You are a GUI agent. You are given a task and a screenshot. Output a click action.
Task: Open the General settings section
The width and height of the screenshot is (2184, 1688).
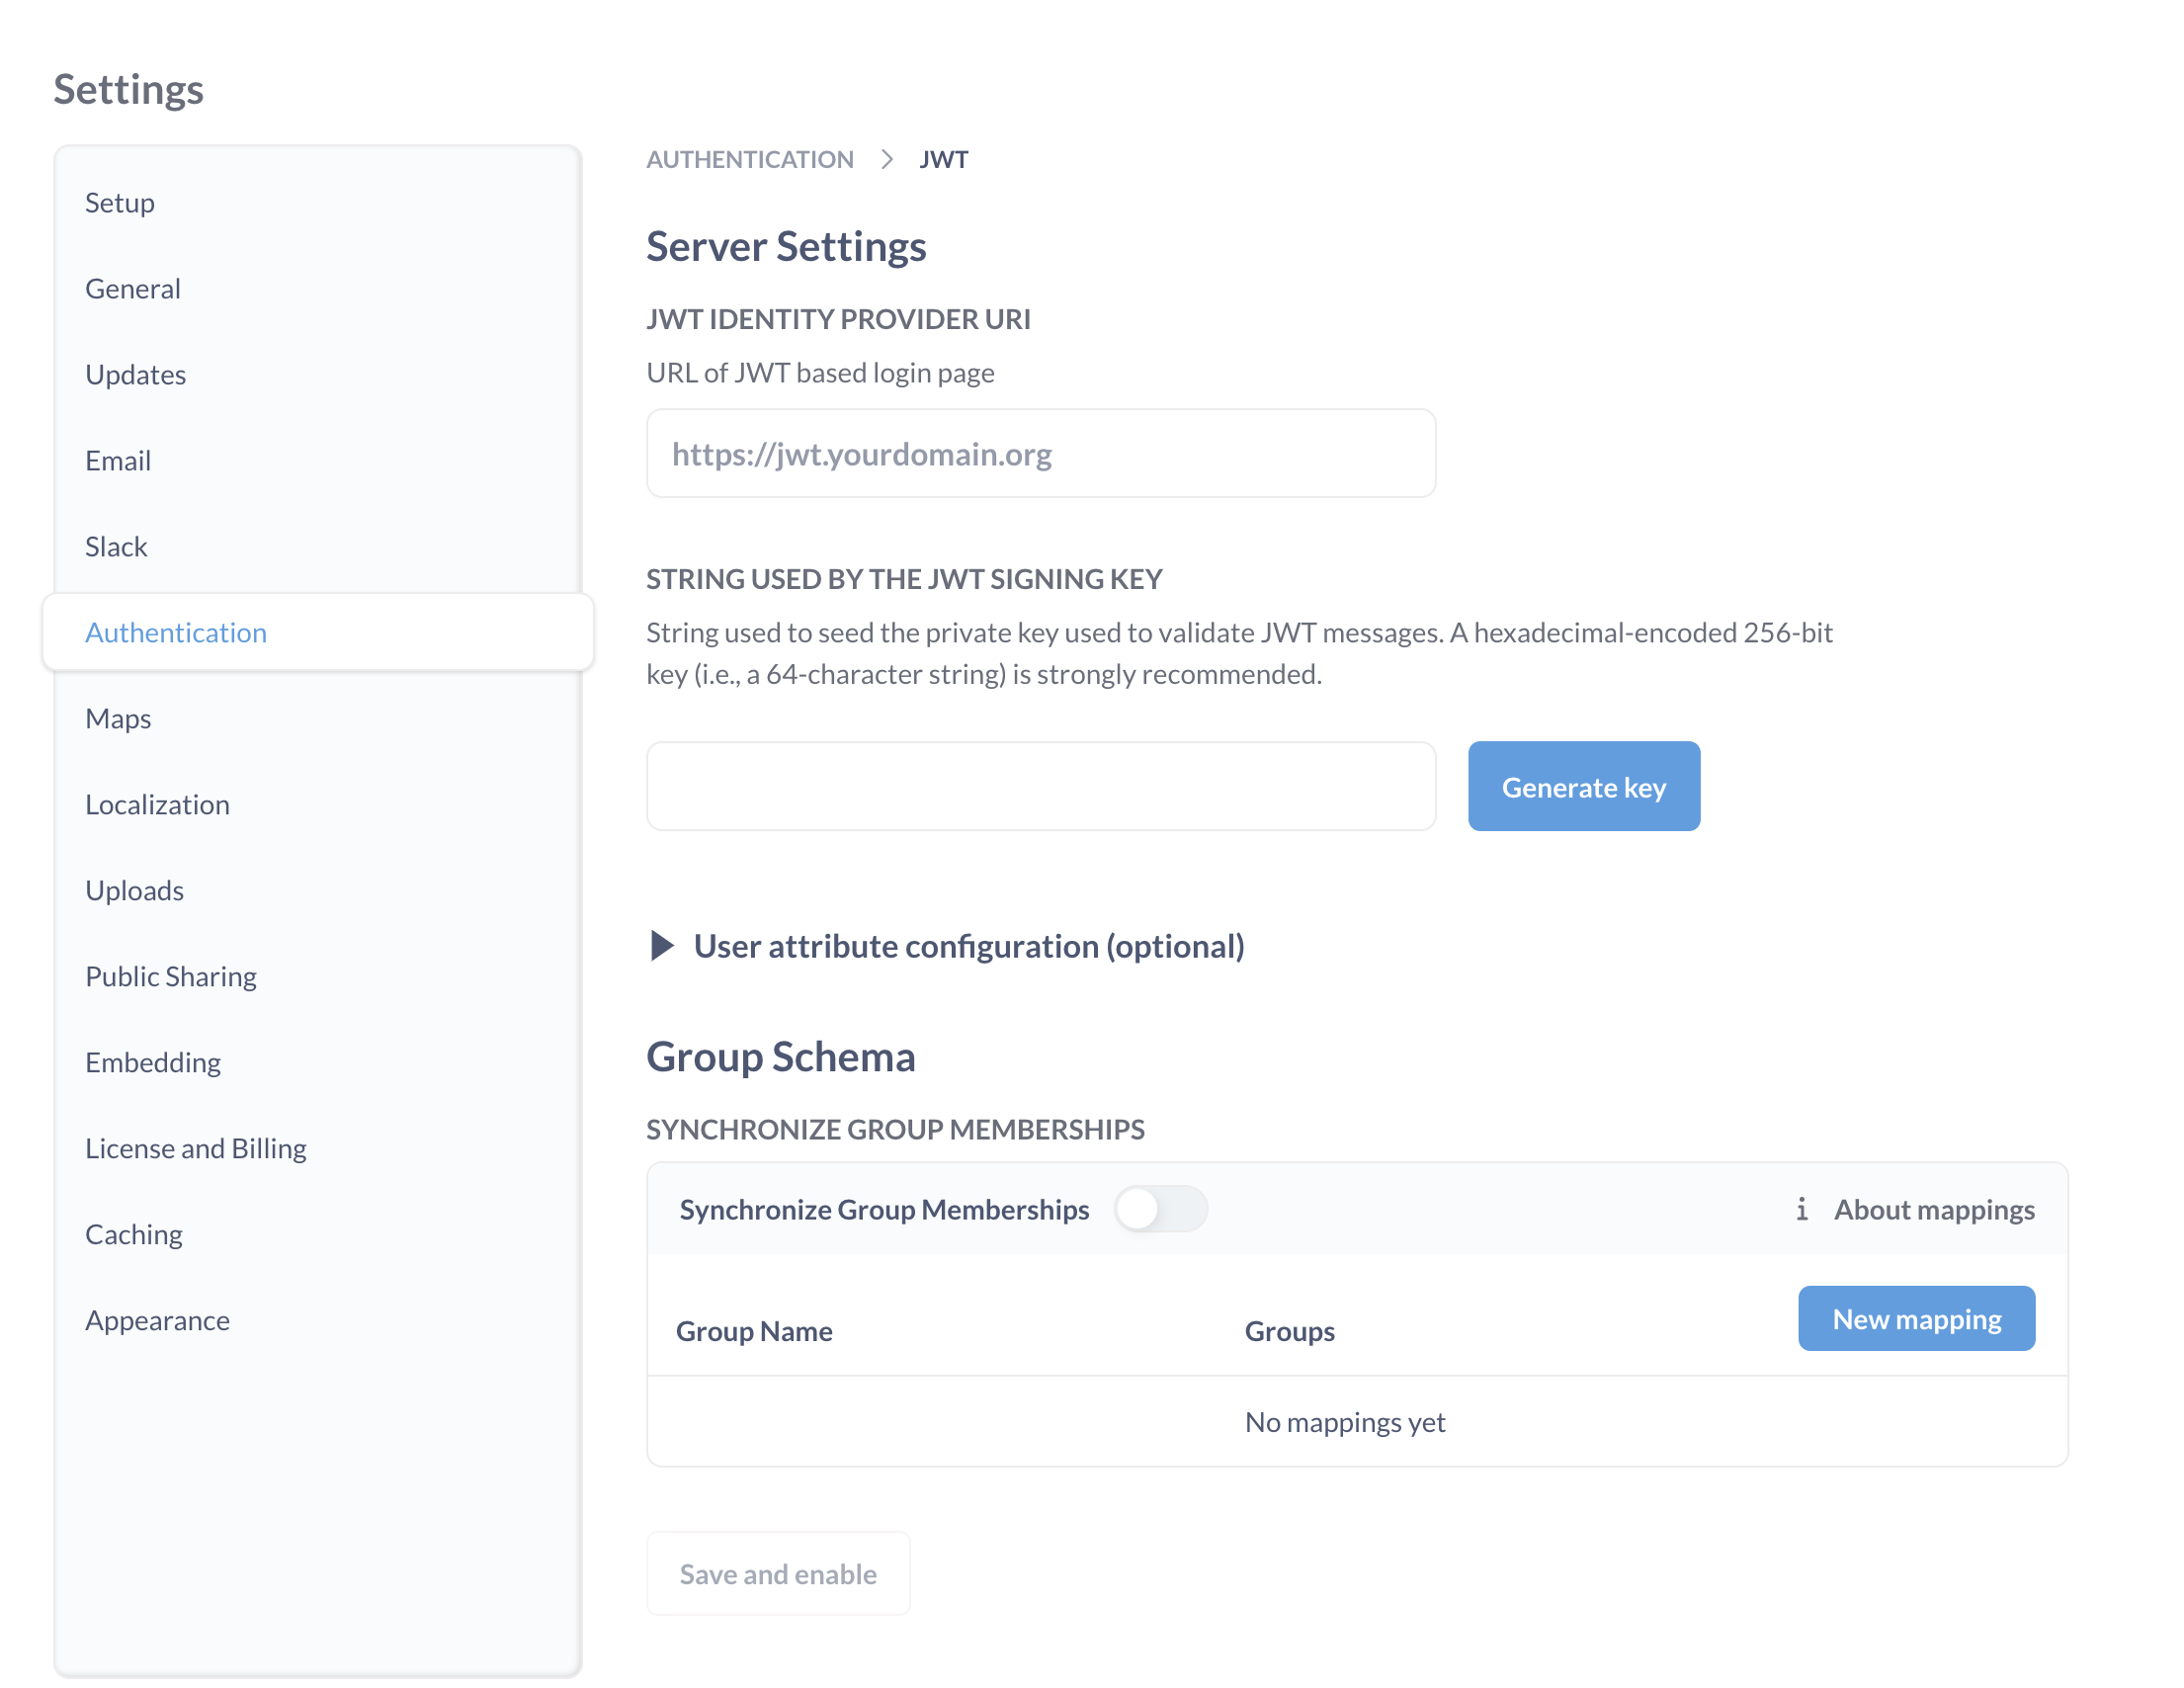pyautogui.click(x=132, y=288)
